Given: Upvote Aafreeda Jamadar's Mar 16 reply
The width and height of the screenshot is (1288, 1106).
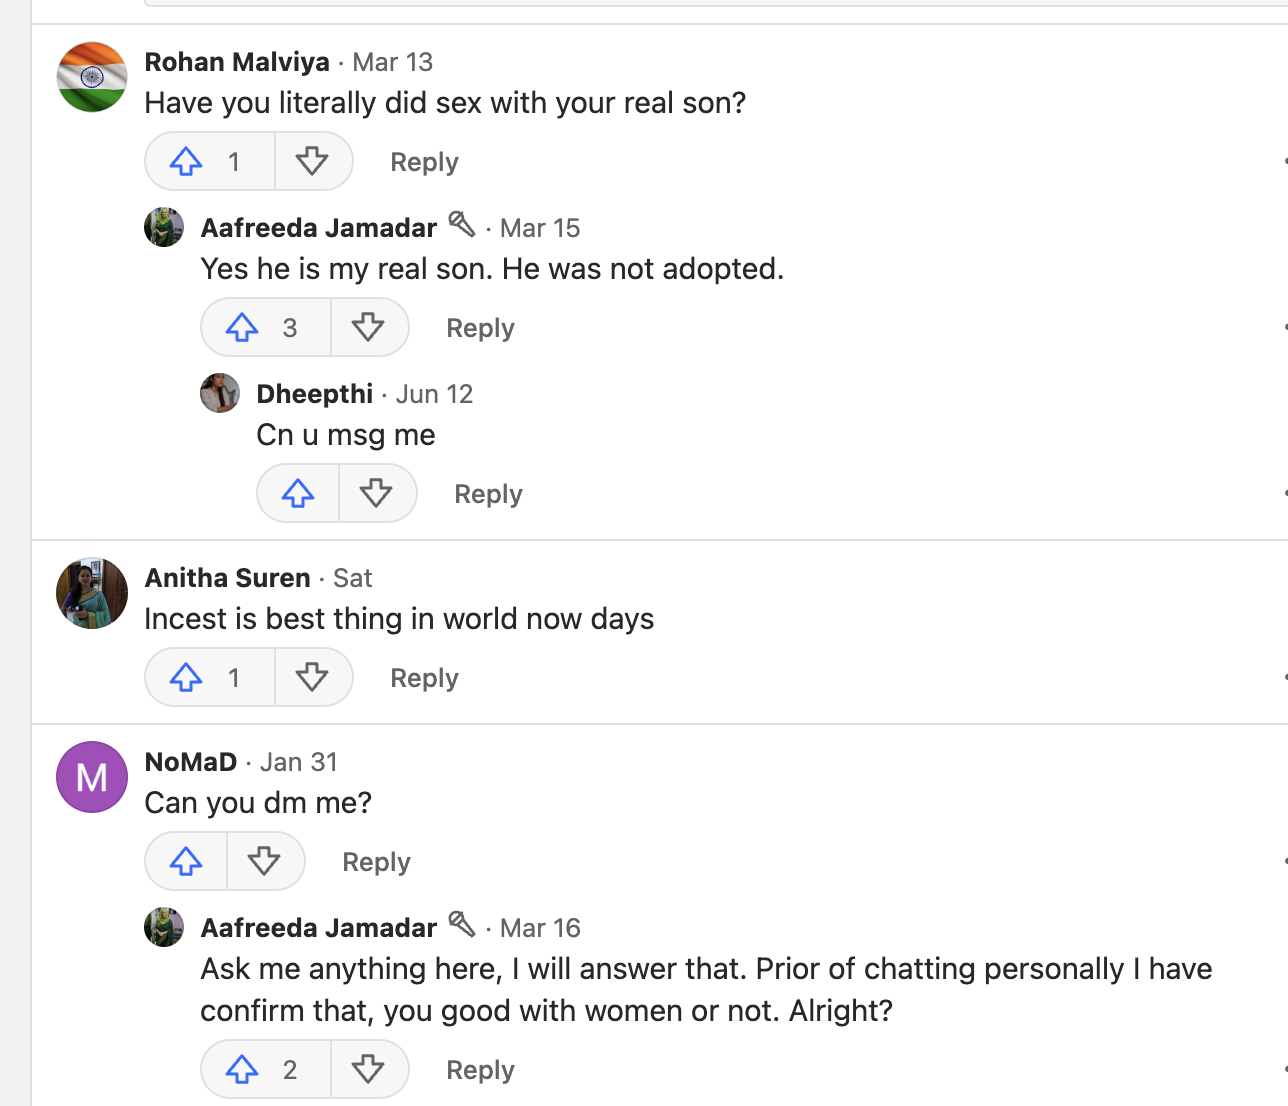Looking at the screenshot, I should click(243, 1069).
